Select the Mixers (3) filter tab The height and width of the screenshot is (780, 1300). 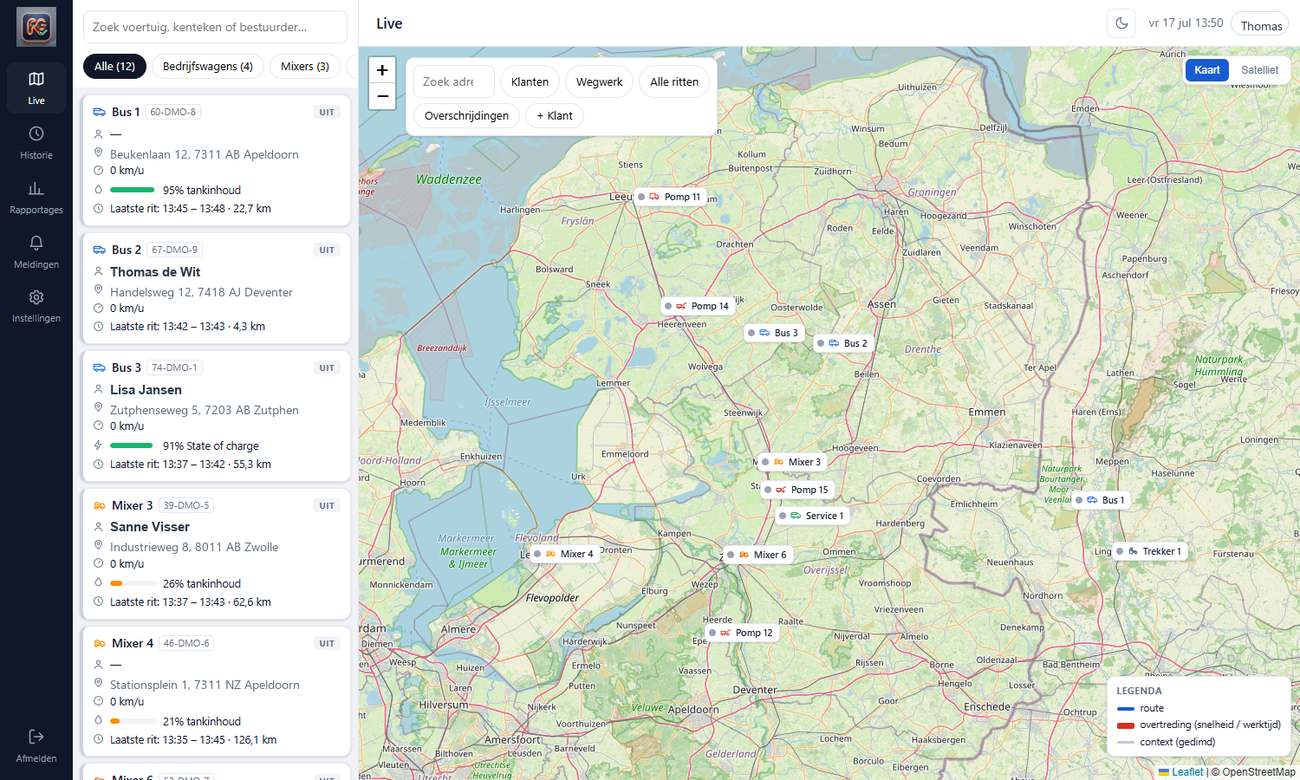305,66
